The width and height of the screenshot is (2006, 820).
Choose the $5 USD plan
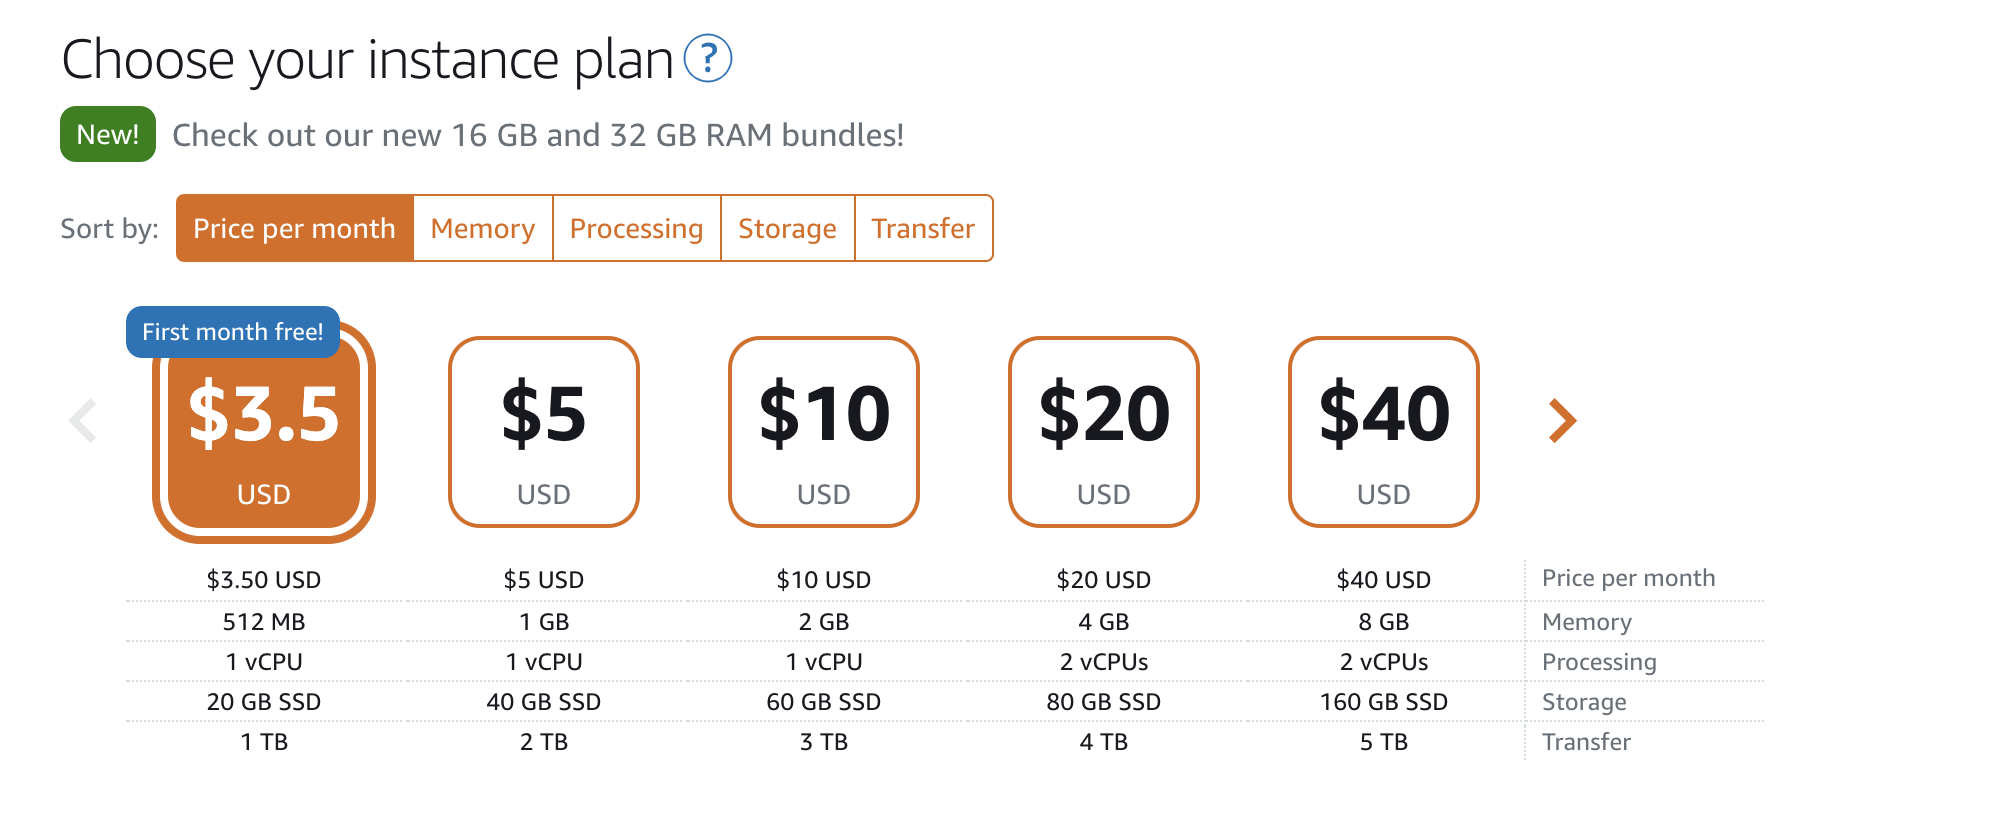point(544,432)
